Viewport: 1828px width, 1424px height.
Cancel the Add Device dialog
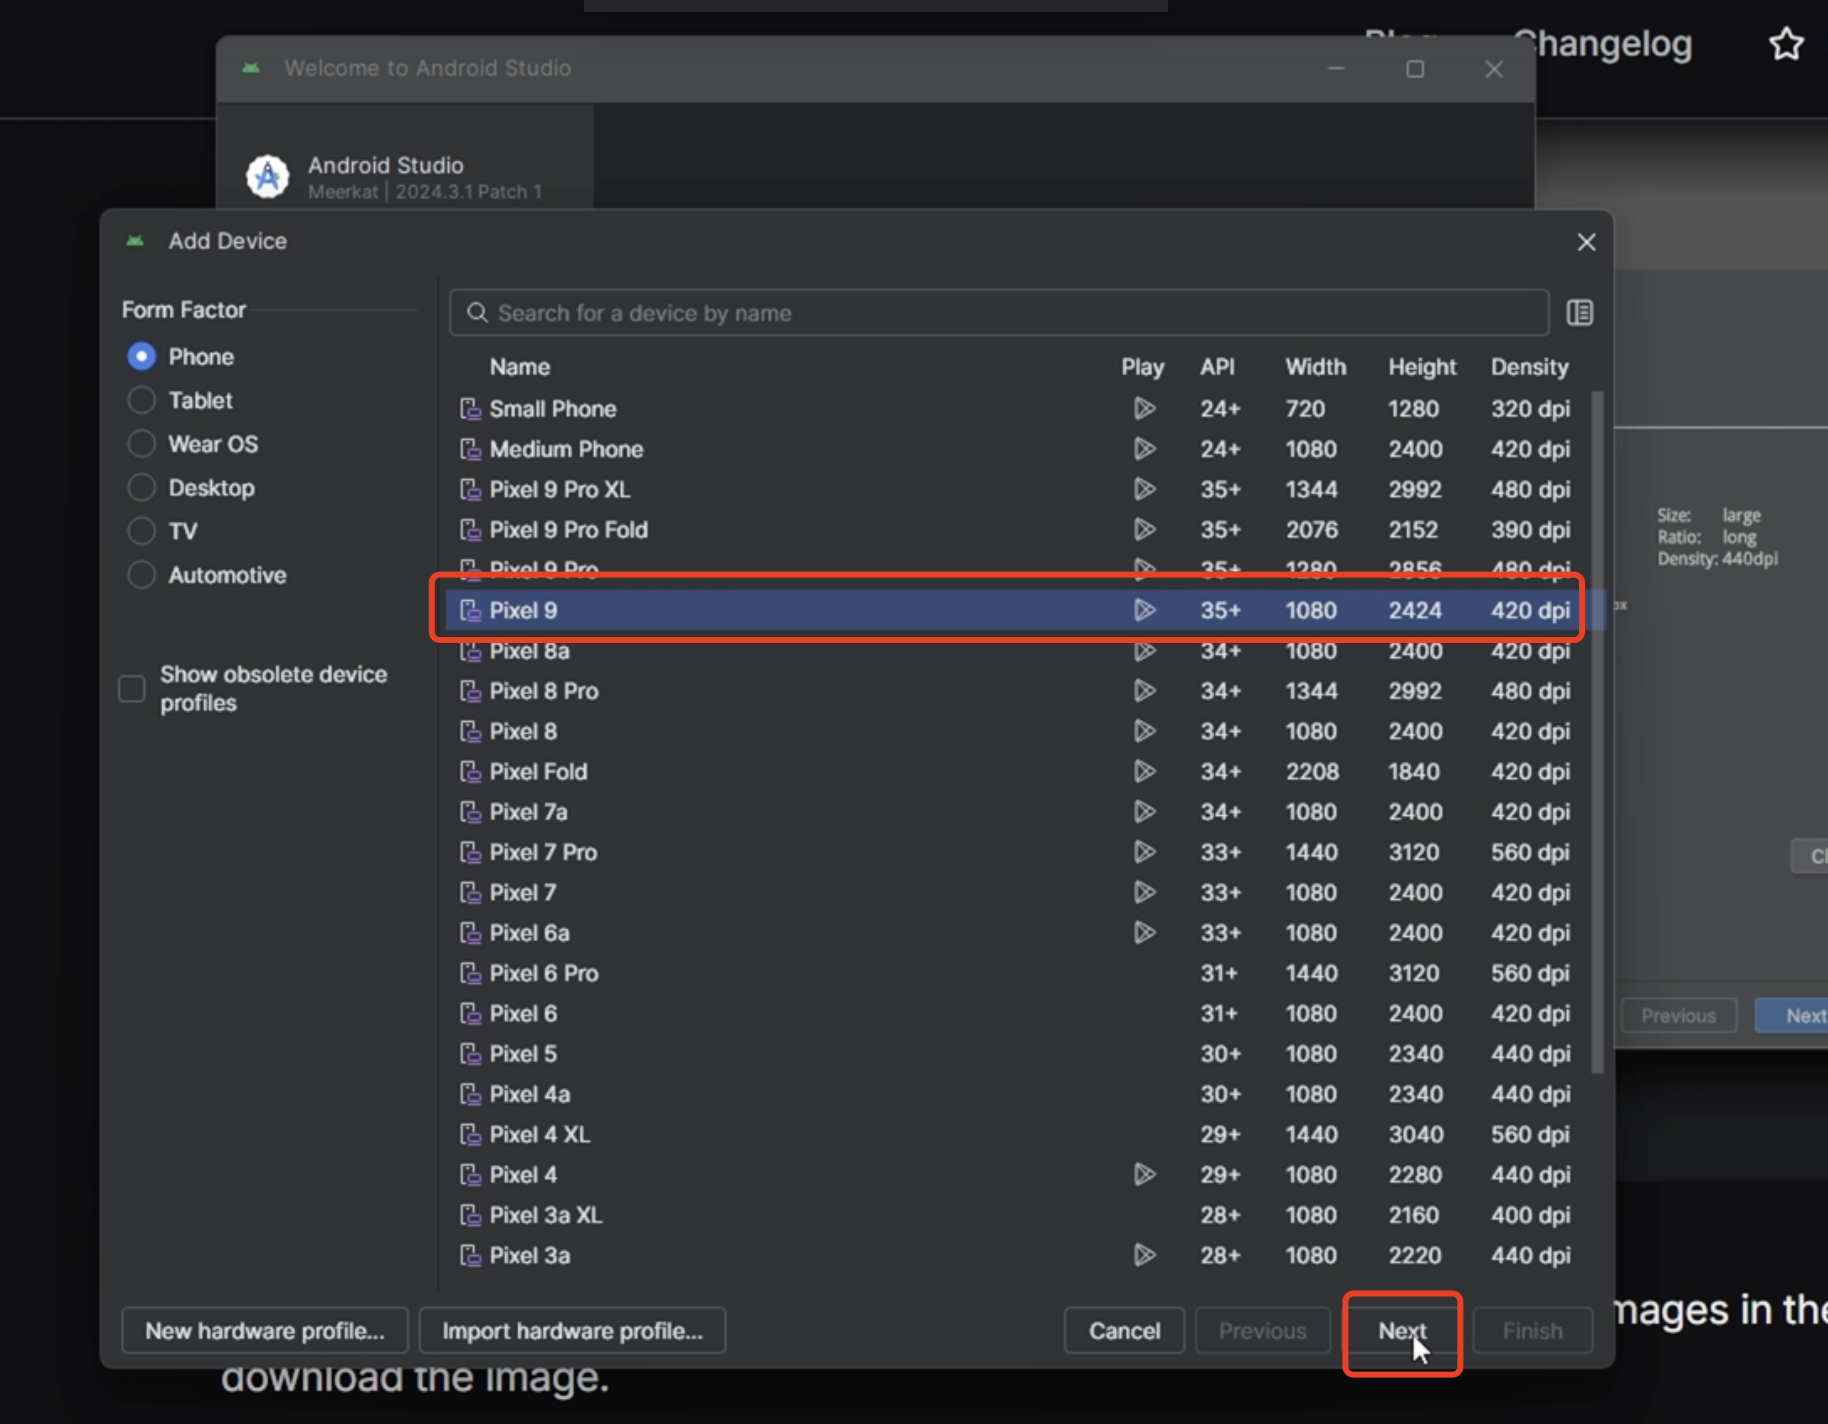(1125, 1331)
